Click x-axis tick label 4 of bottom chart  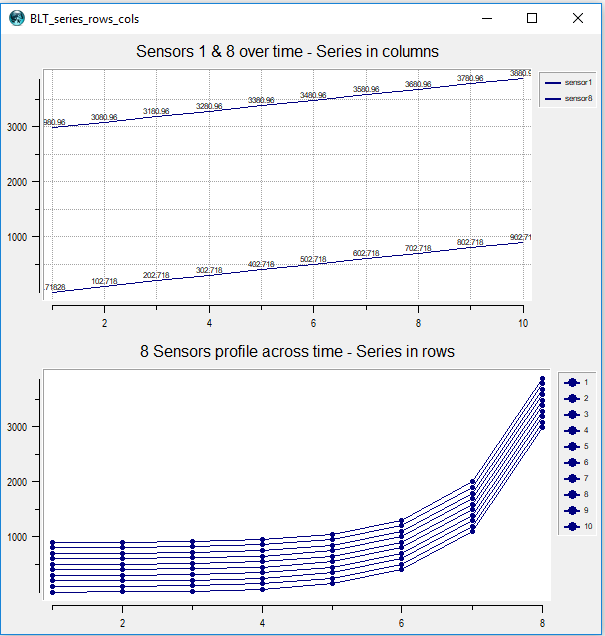point(262,623)
